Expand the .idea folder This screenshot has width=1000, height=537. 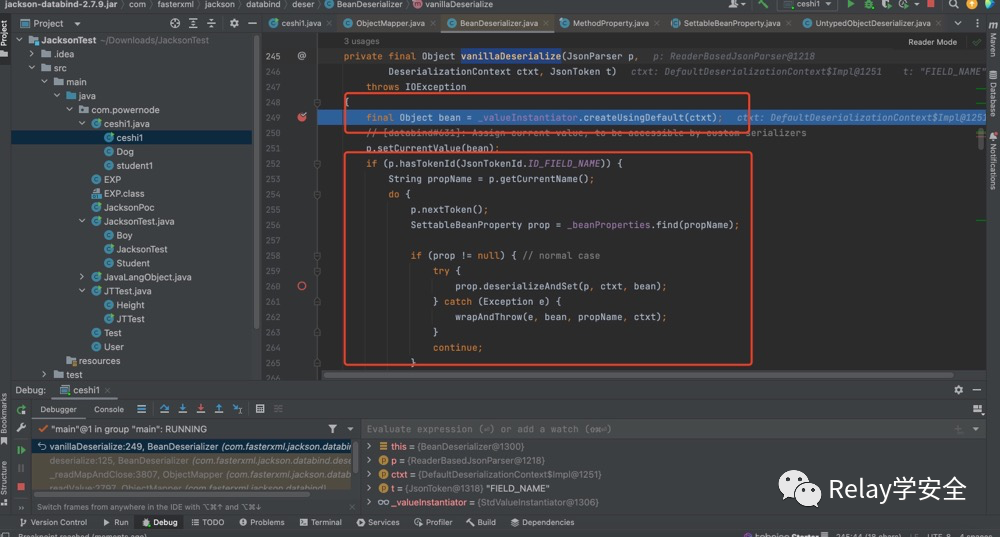[x=32, y=54]
